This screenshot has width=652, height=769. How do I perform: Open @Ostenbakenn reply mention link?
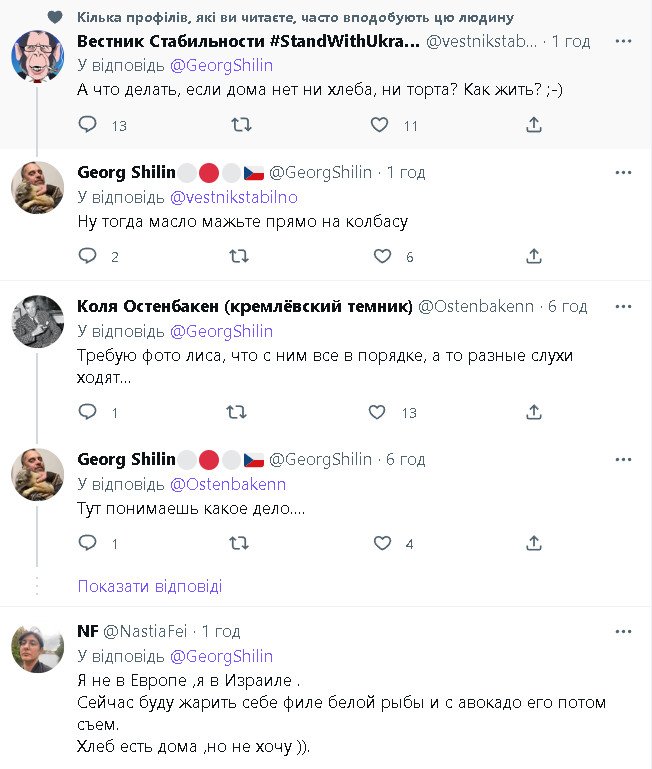pyautogui.click(x=228, y=484)
